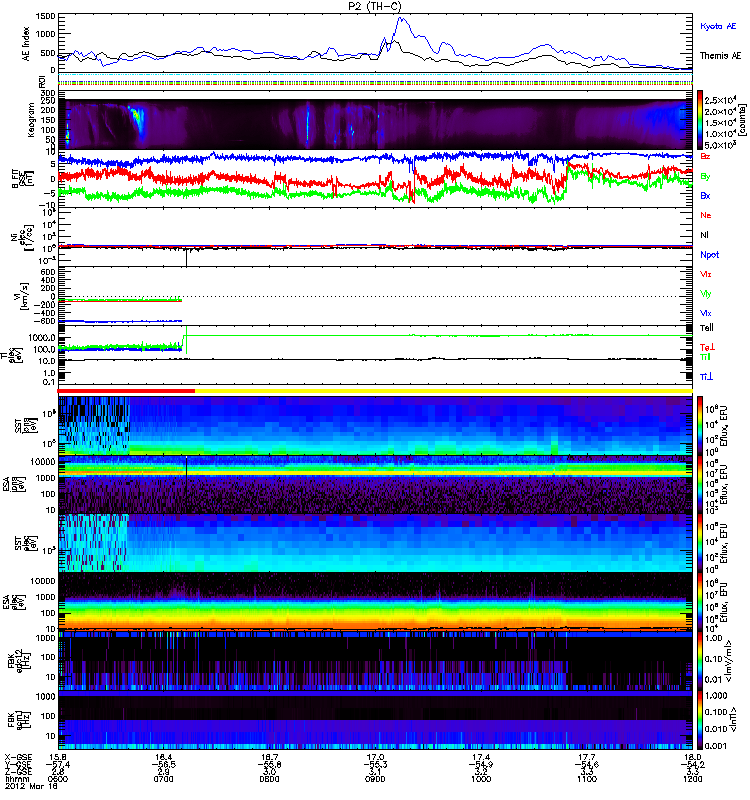Click X-GSE value 18.0
The height and width of the screenshot is (800, 750).
click(692, 757)
